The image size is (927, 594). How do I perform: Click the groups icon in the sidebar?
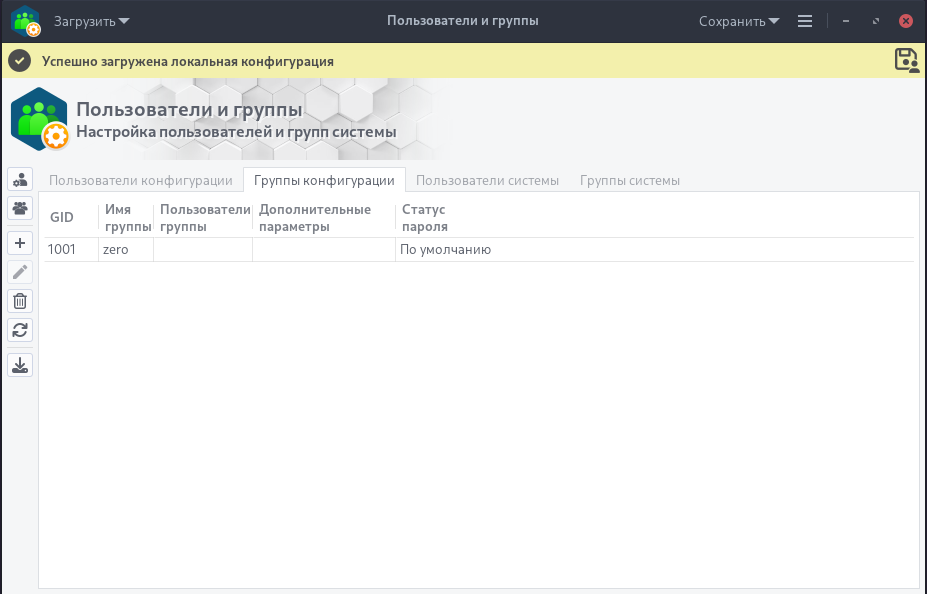(20, 208)
